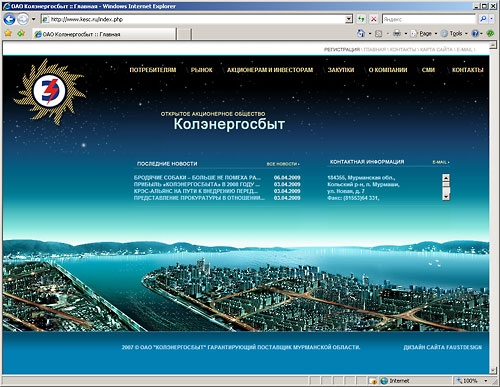Click the browser Forward arrow button

pyautogui.click(x=23, y=19)
